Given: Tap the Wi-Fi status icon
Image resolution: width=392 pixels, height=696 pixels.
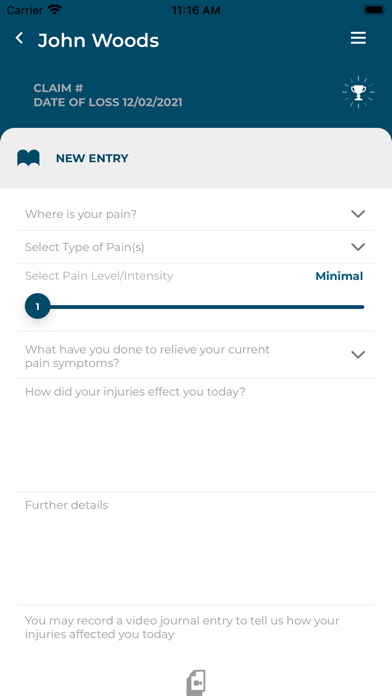Looking at the screenshot, I should pos(55,9).
